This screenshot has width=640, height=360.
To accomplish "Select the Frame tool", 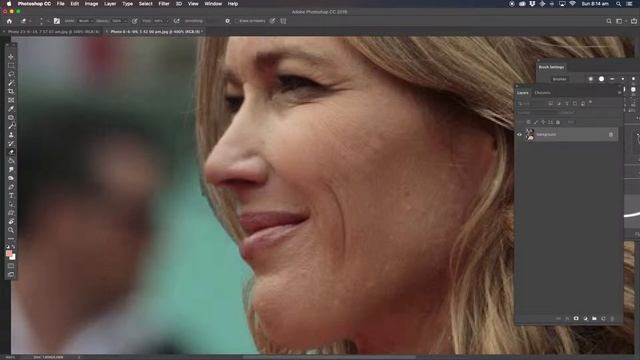I will pyautogui.click(x=11, y=100).
